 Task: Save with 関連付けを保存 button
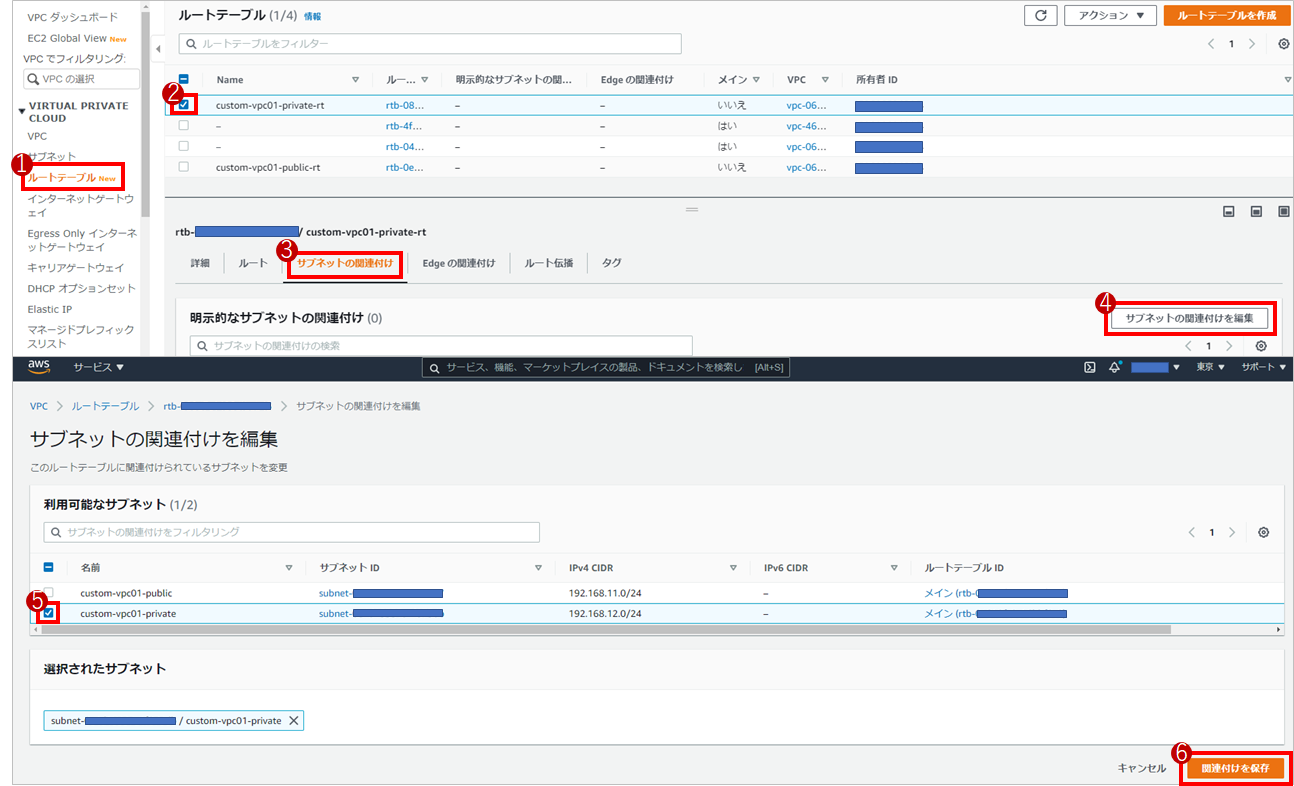click(x=1235, y=768)
